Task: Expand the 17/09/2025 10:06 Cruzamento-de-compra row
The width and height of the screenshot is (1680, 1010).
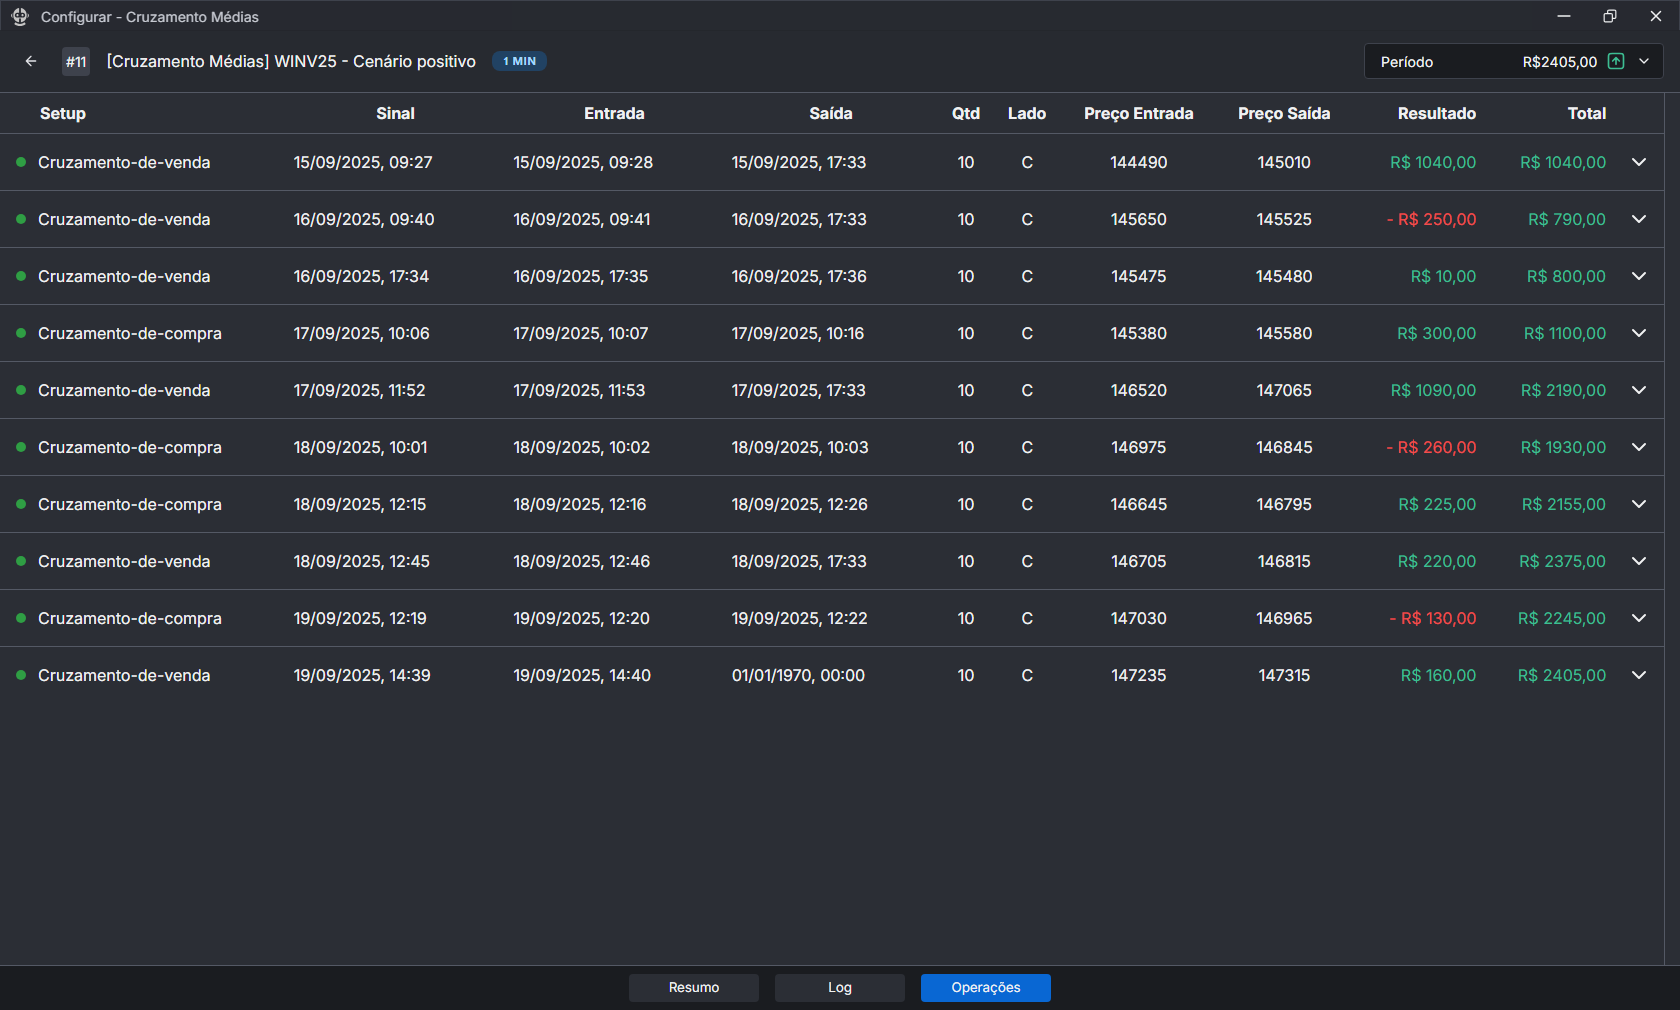Action: click(1638, 333)
